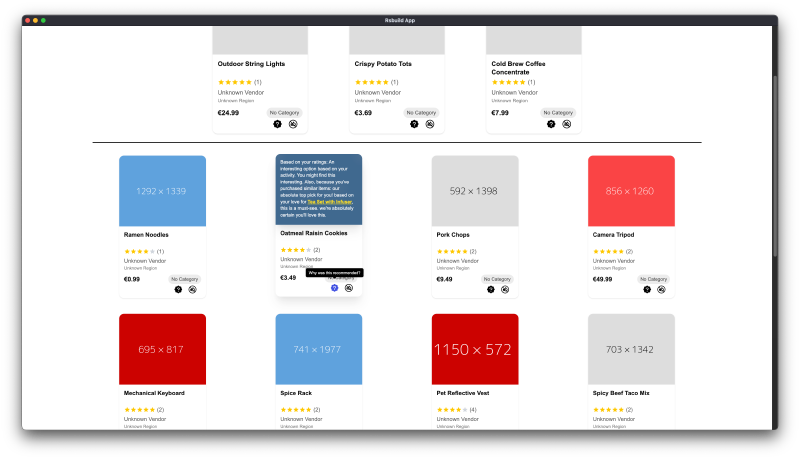
Task: Click question mark icon on Crispy Potato Tots card
Action: coord(414,124)
